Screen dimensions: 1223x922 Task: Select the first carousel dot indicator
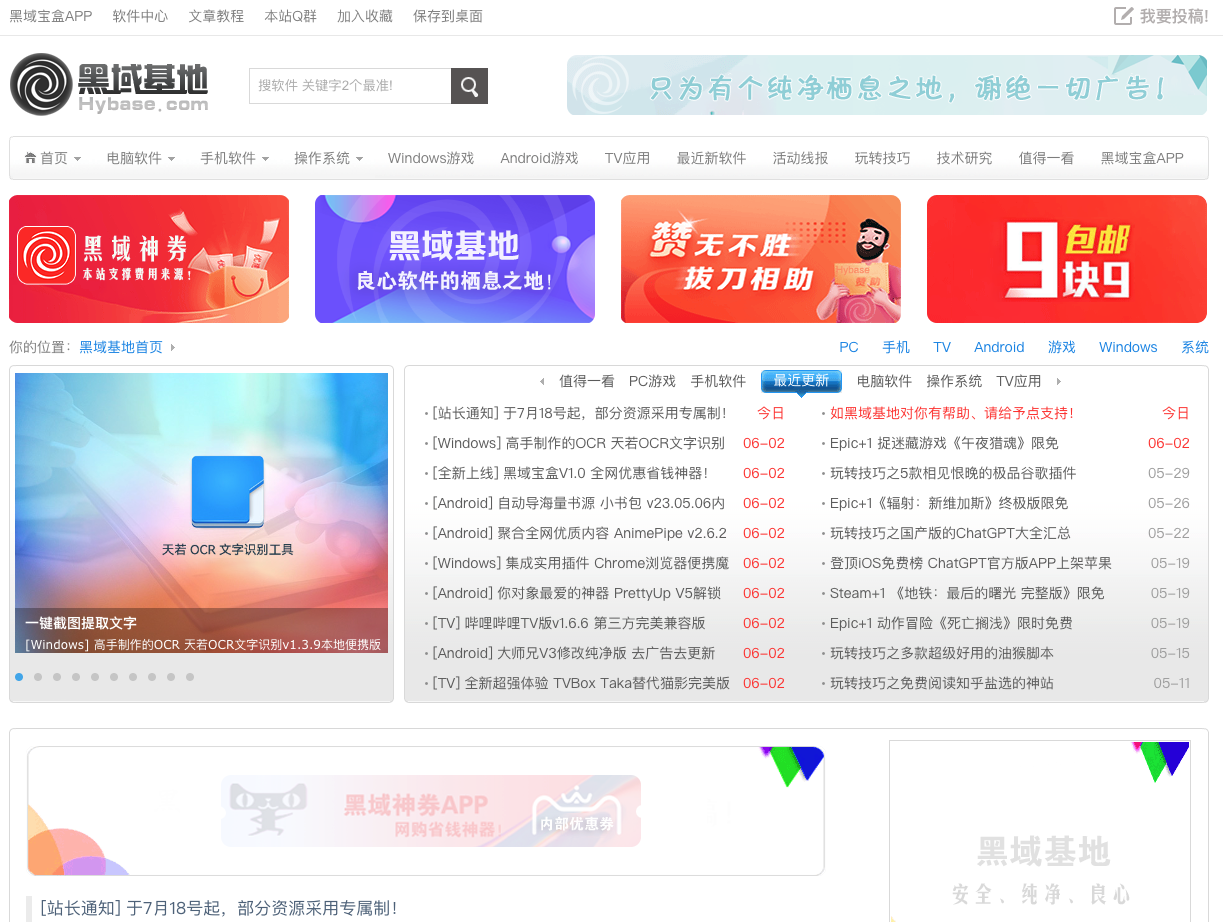click(x=19, y=677)
